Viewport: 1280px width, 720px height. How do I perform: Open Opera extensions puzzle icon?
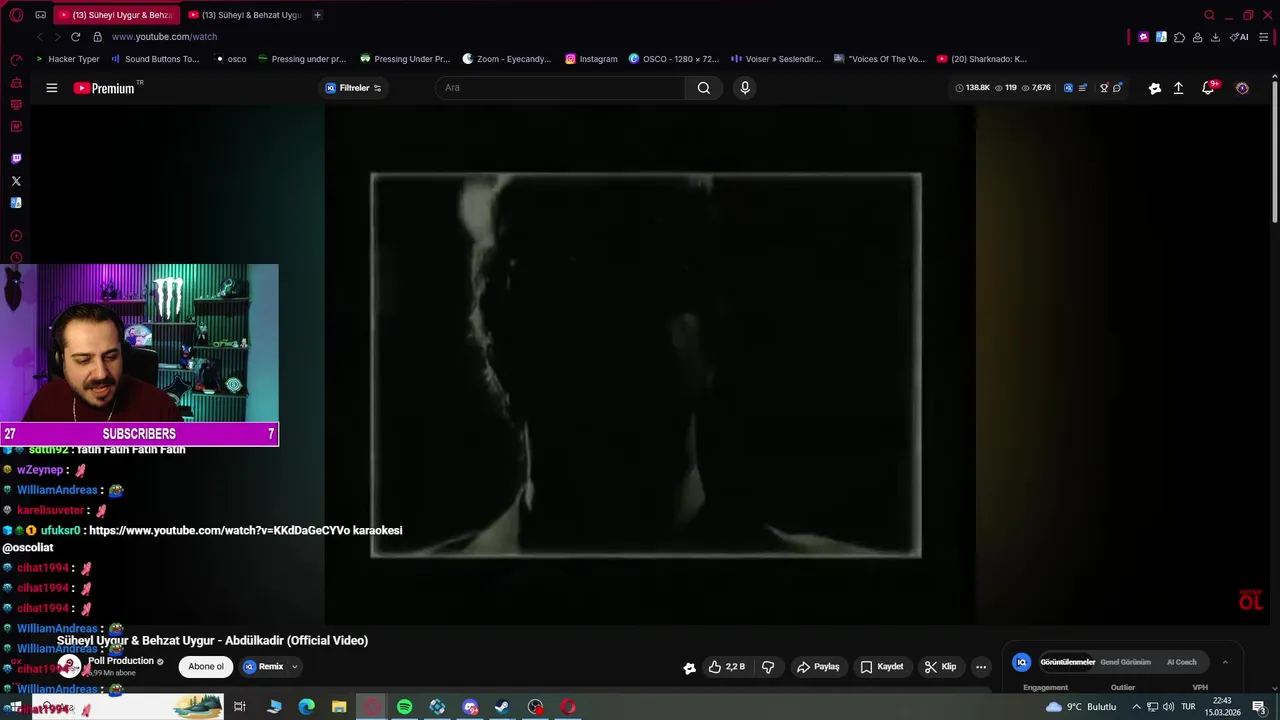pyautogui.click(x=1180, y=37)
